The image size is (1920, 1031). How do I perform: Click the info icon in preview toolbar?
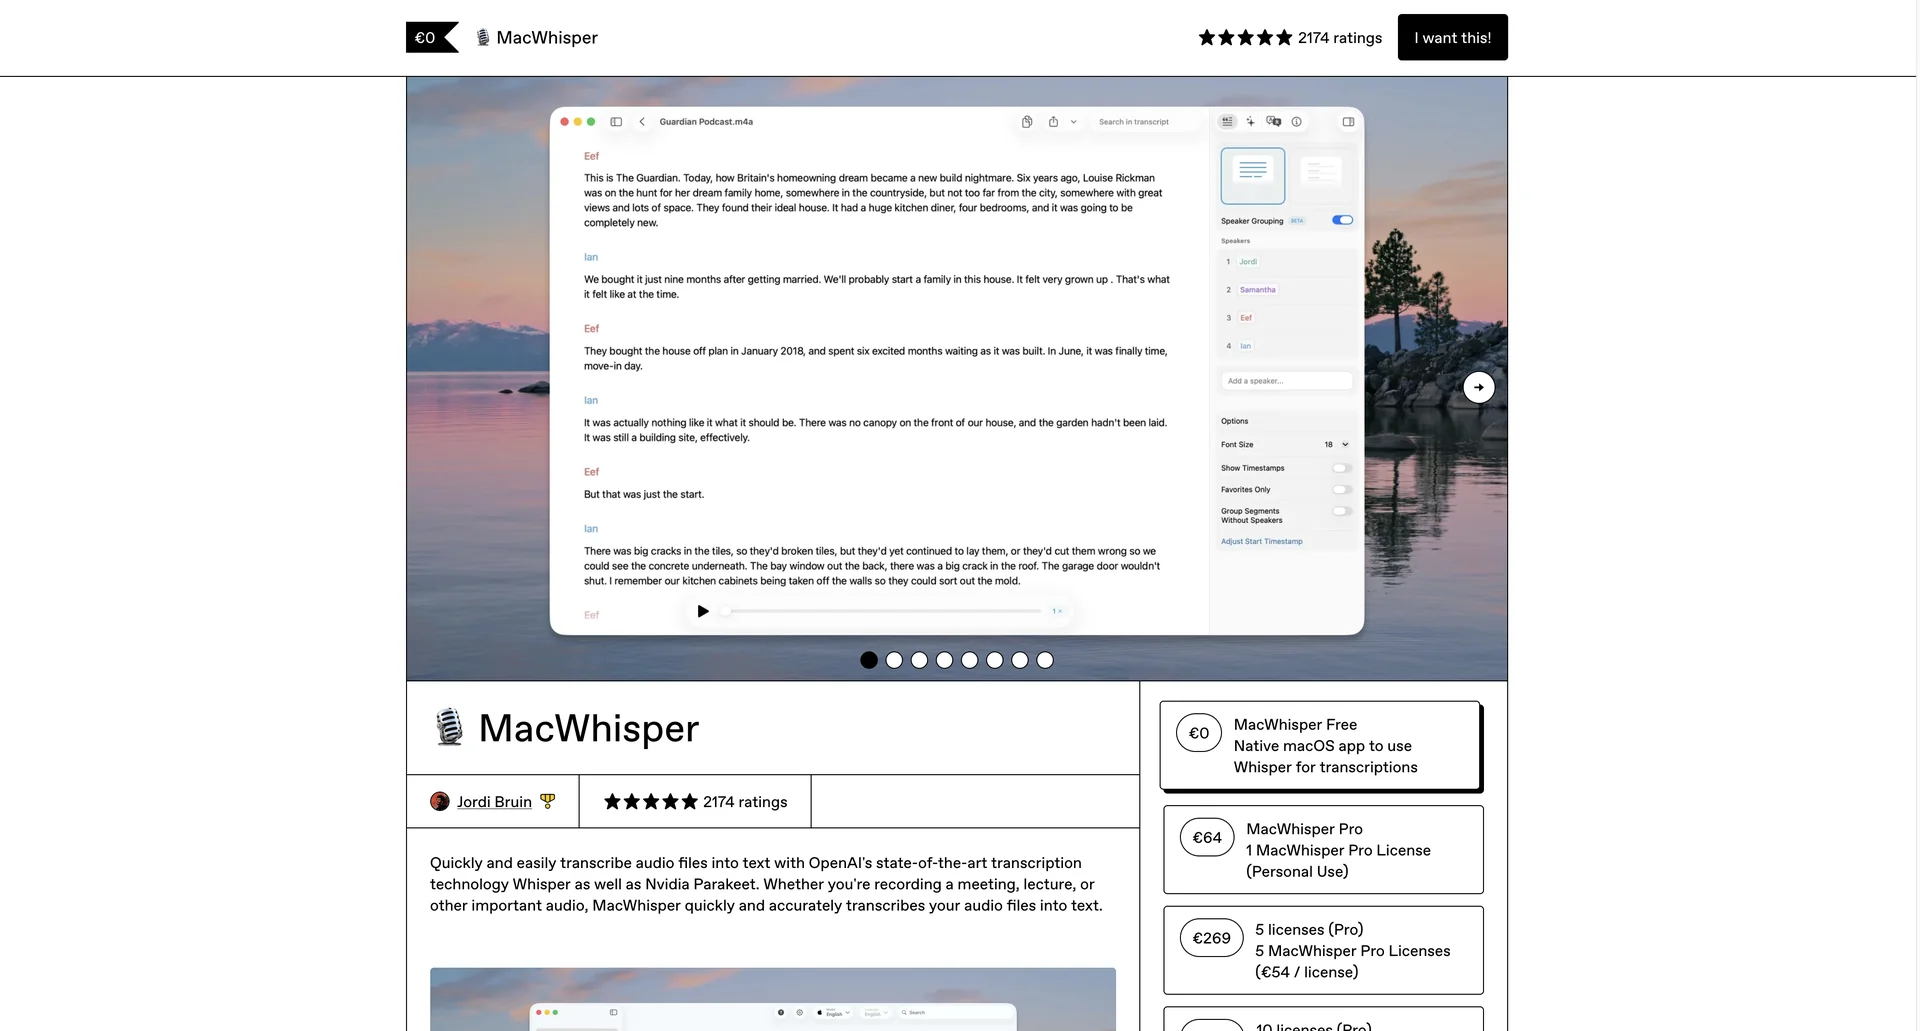click(1297, 122)
